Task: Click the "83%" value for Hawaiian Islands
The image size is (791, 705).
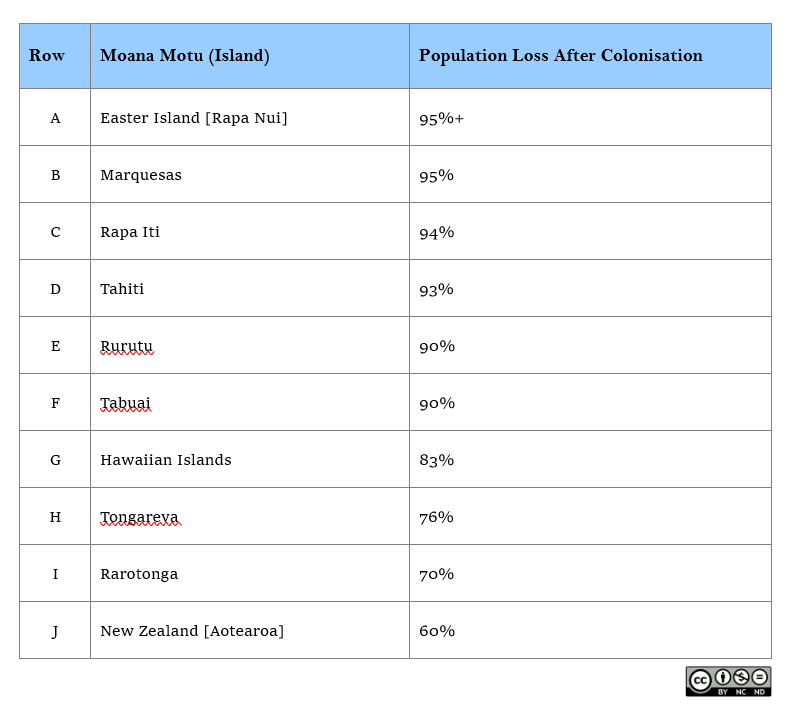Action: click(x=436, y=460)
